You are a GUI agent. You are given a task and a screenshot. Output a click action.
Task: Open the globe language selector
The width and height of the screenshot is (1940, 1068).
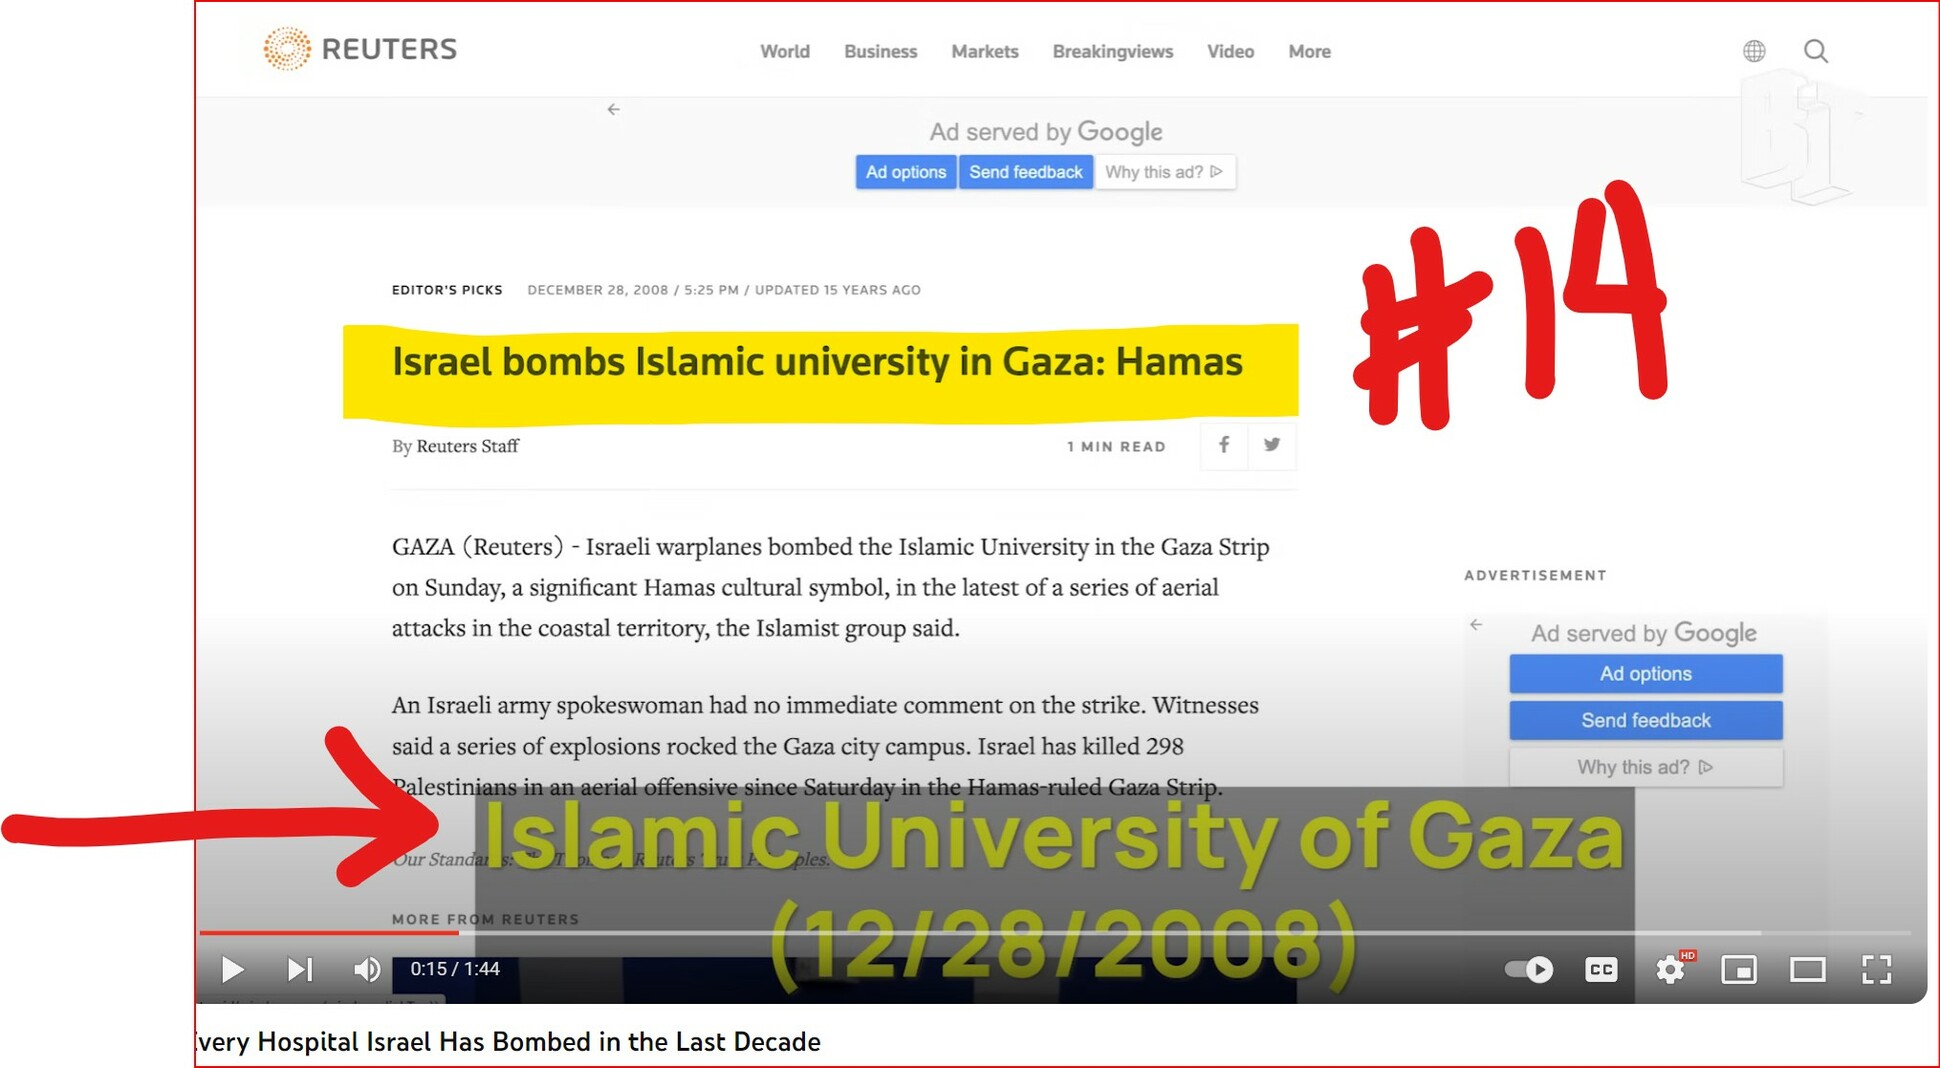coord(1754,51)
